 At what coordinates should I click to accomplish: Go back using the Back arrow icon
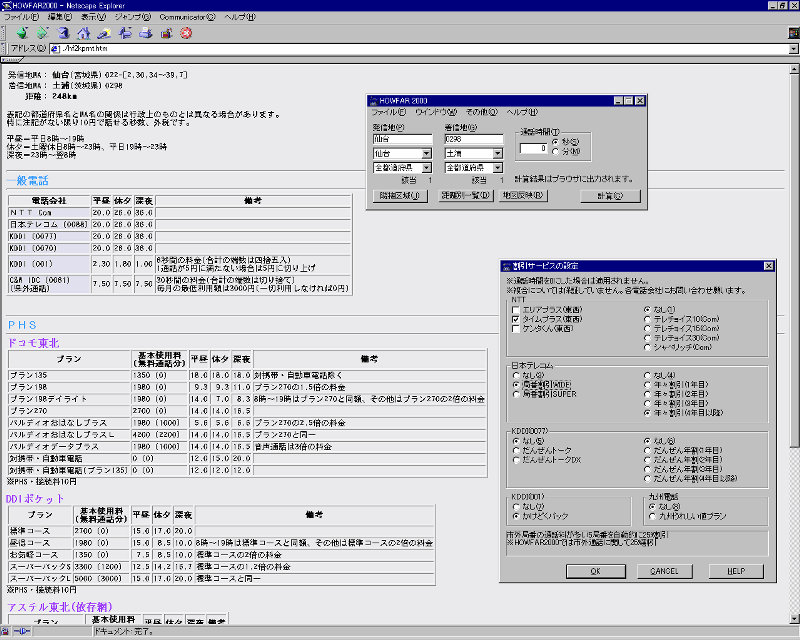pos(22,34)
